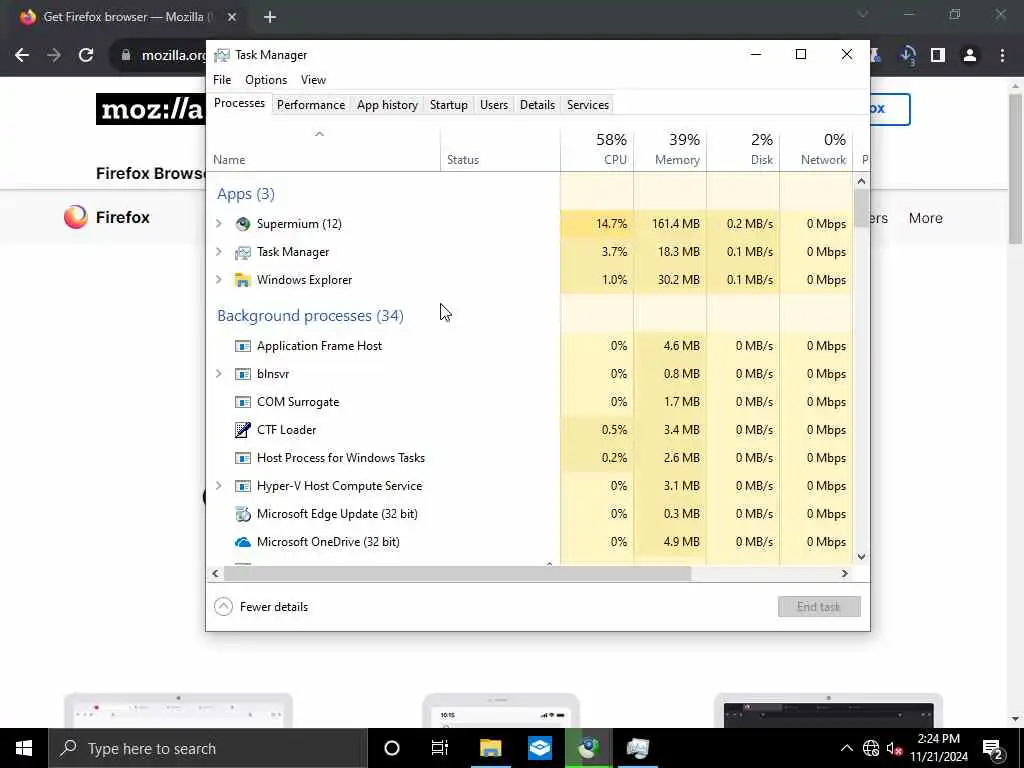
Task: Click the Fewer details link
Action: [274, 607]
